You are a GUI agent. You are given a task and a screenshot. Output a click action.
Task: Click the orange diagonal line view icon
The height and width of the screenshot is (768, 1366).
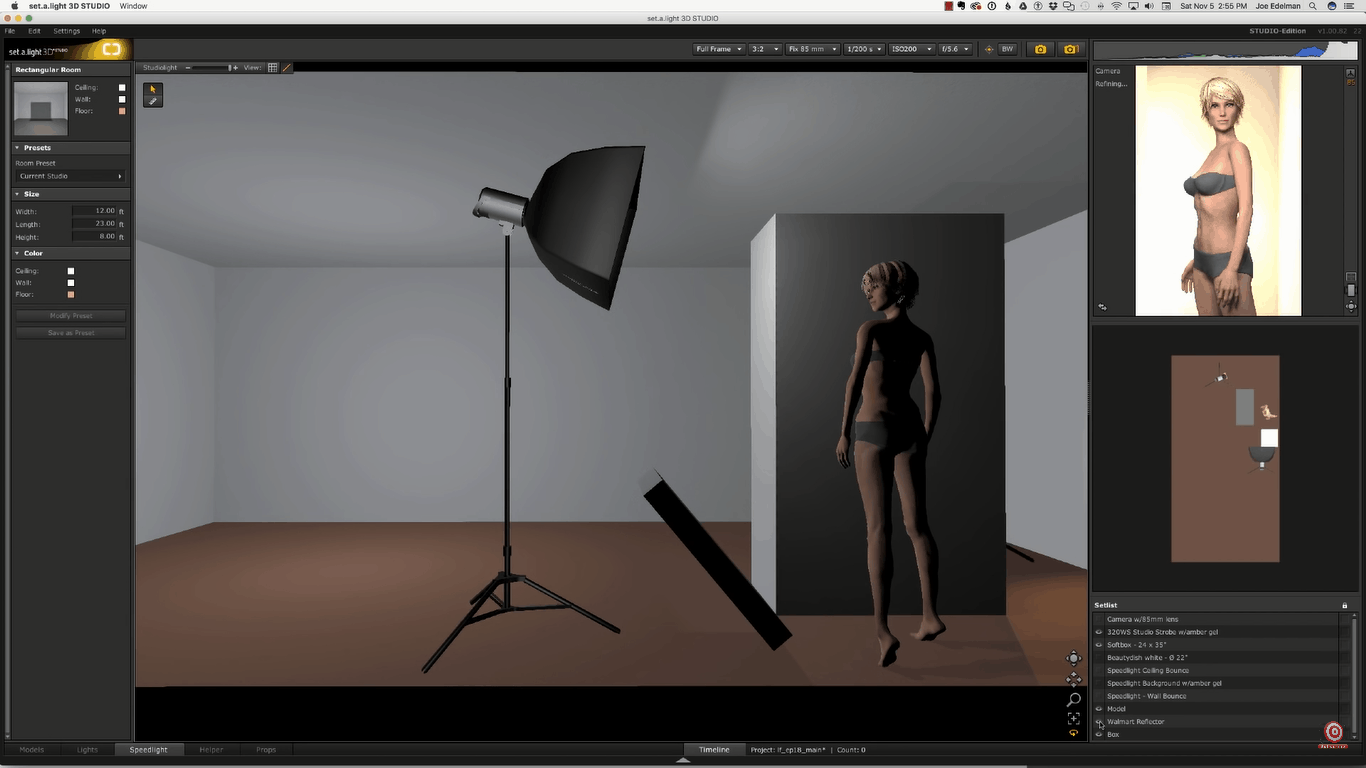[x=287, y=68]
